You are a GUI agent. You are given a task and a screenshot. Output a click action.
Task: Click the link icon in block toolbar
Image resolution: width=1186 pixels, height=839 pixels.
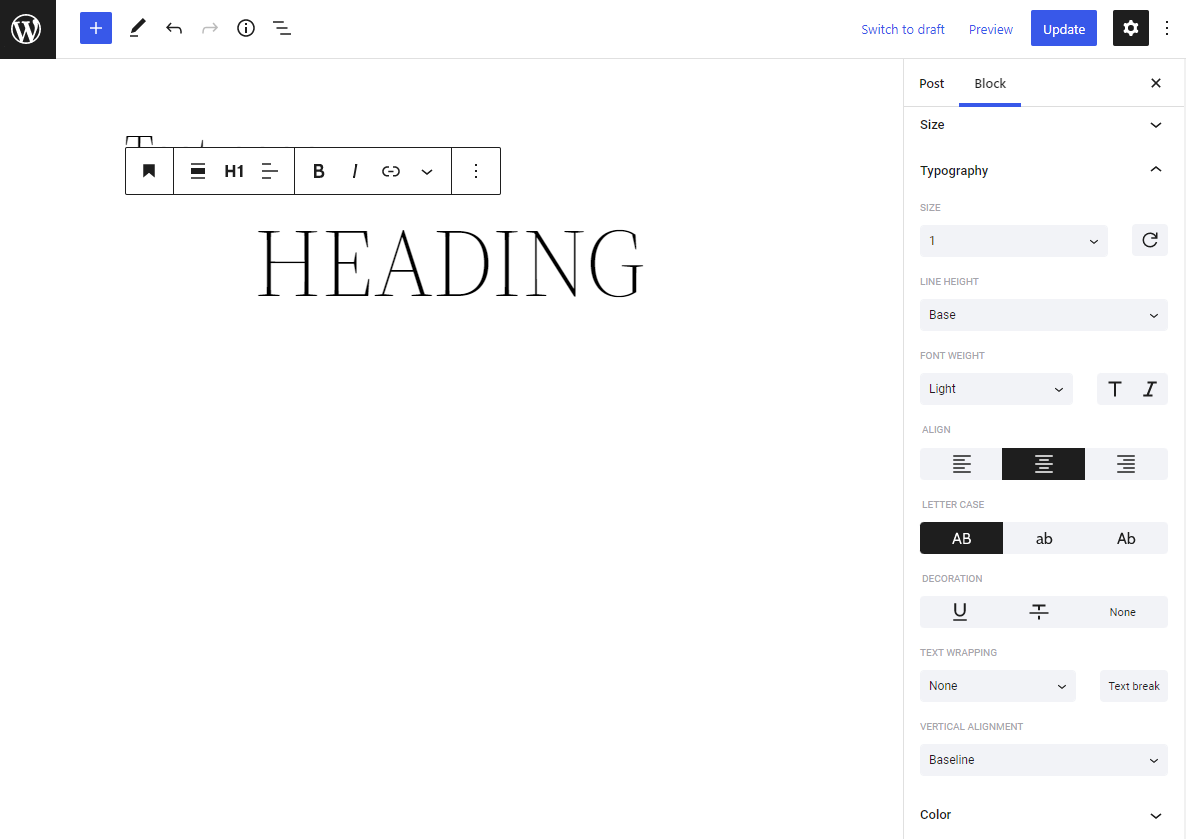click(x=391, y=171)
